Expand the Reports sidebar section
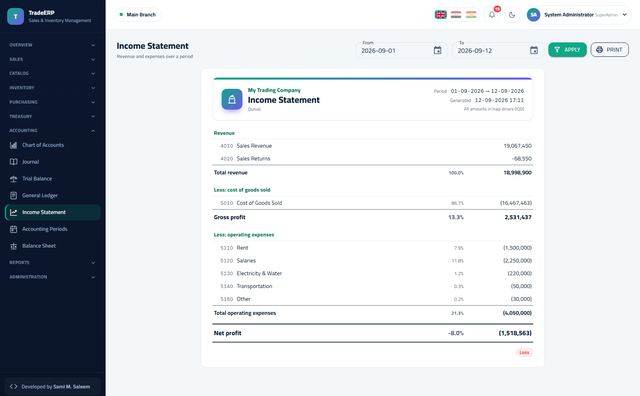Viewport: 640px width, 396px height. coord(52,263)
